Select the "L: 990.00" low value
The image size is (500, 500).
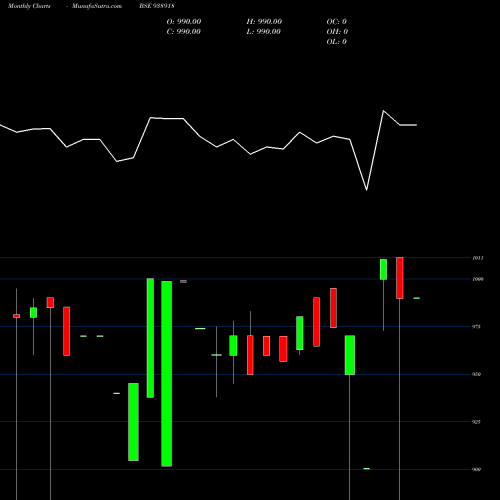point(263,32)
